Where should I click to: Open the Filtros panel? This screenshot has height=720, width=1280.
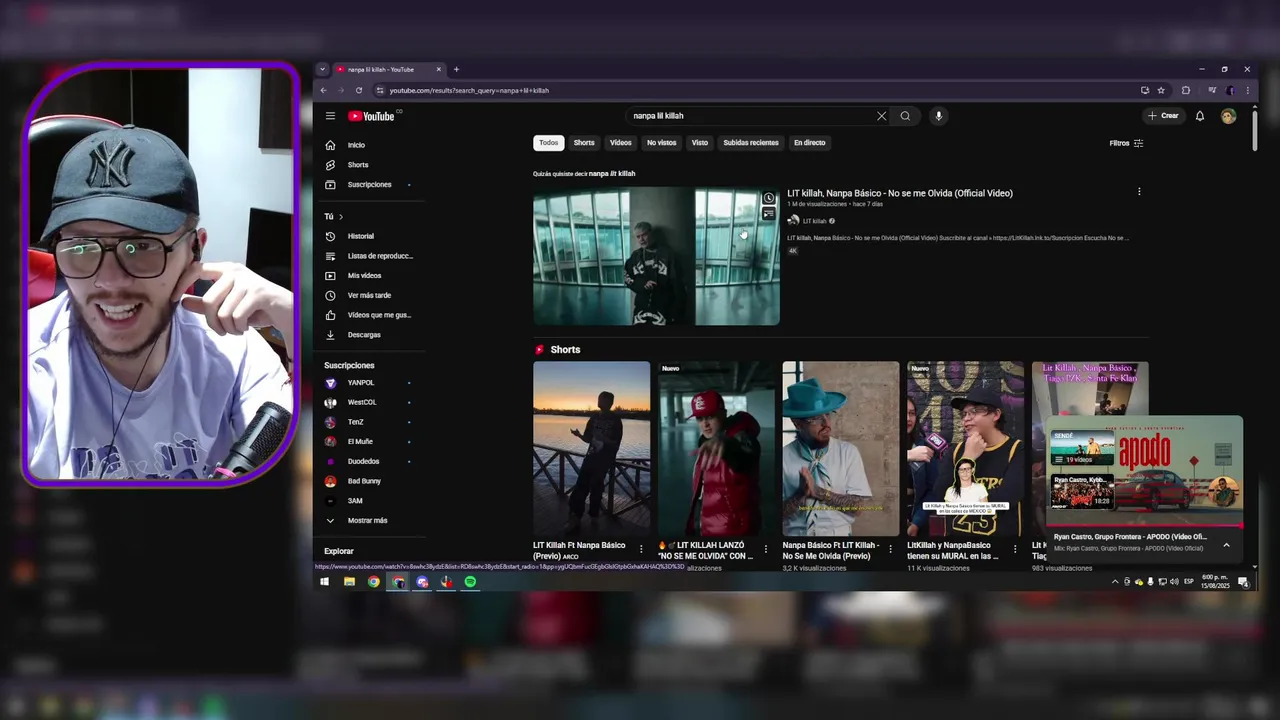pyautogui.click(x=1126, y=143)
